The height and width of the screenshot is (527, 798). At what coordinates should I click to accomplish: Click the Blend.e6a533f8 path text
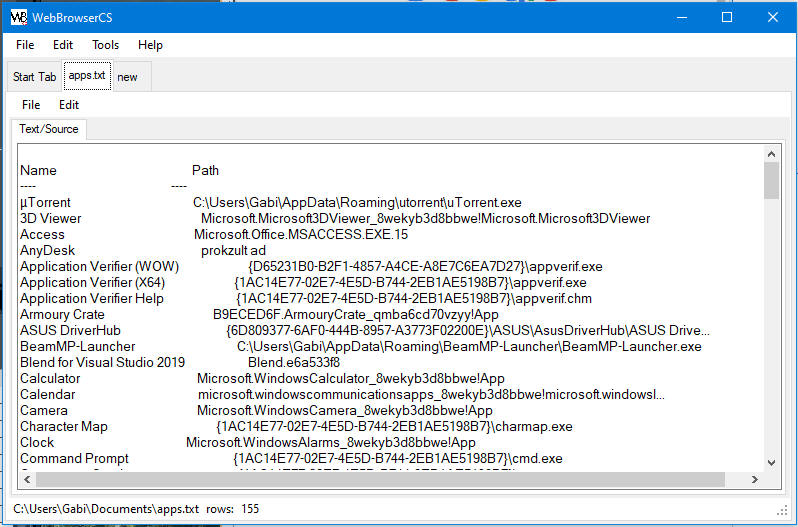[x=294, y=363]
